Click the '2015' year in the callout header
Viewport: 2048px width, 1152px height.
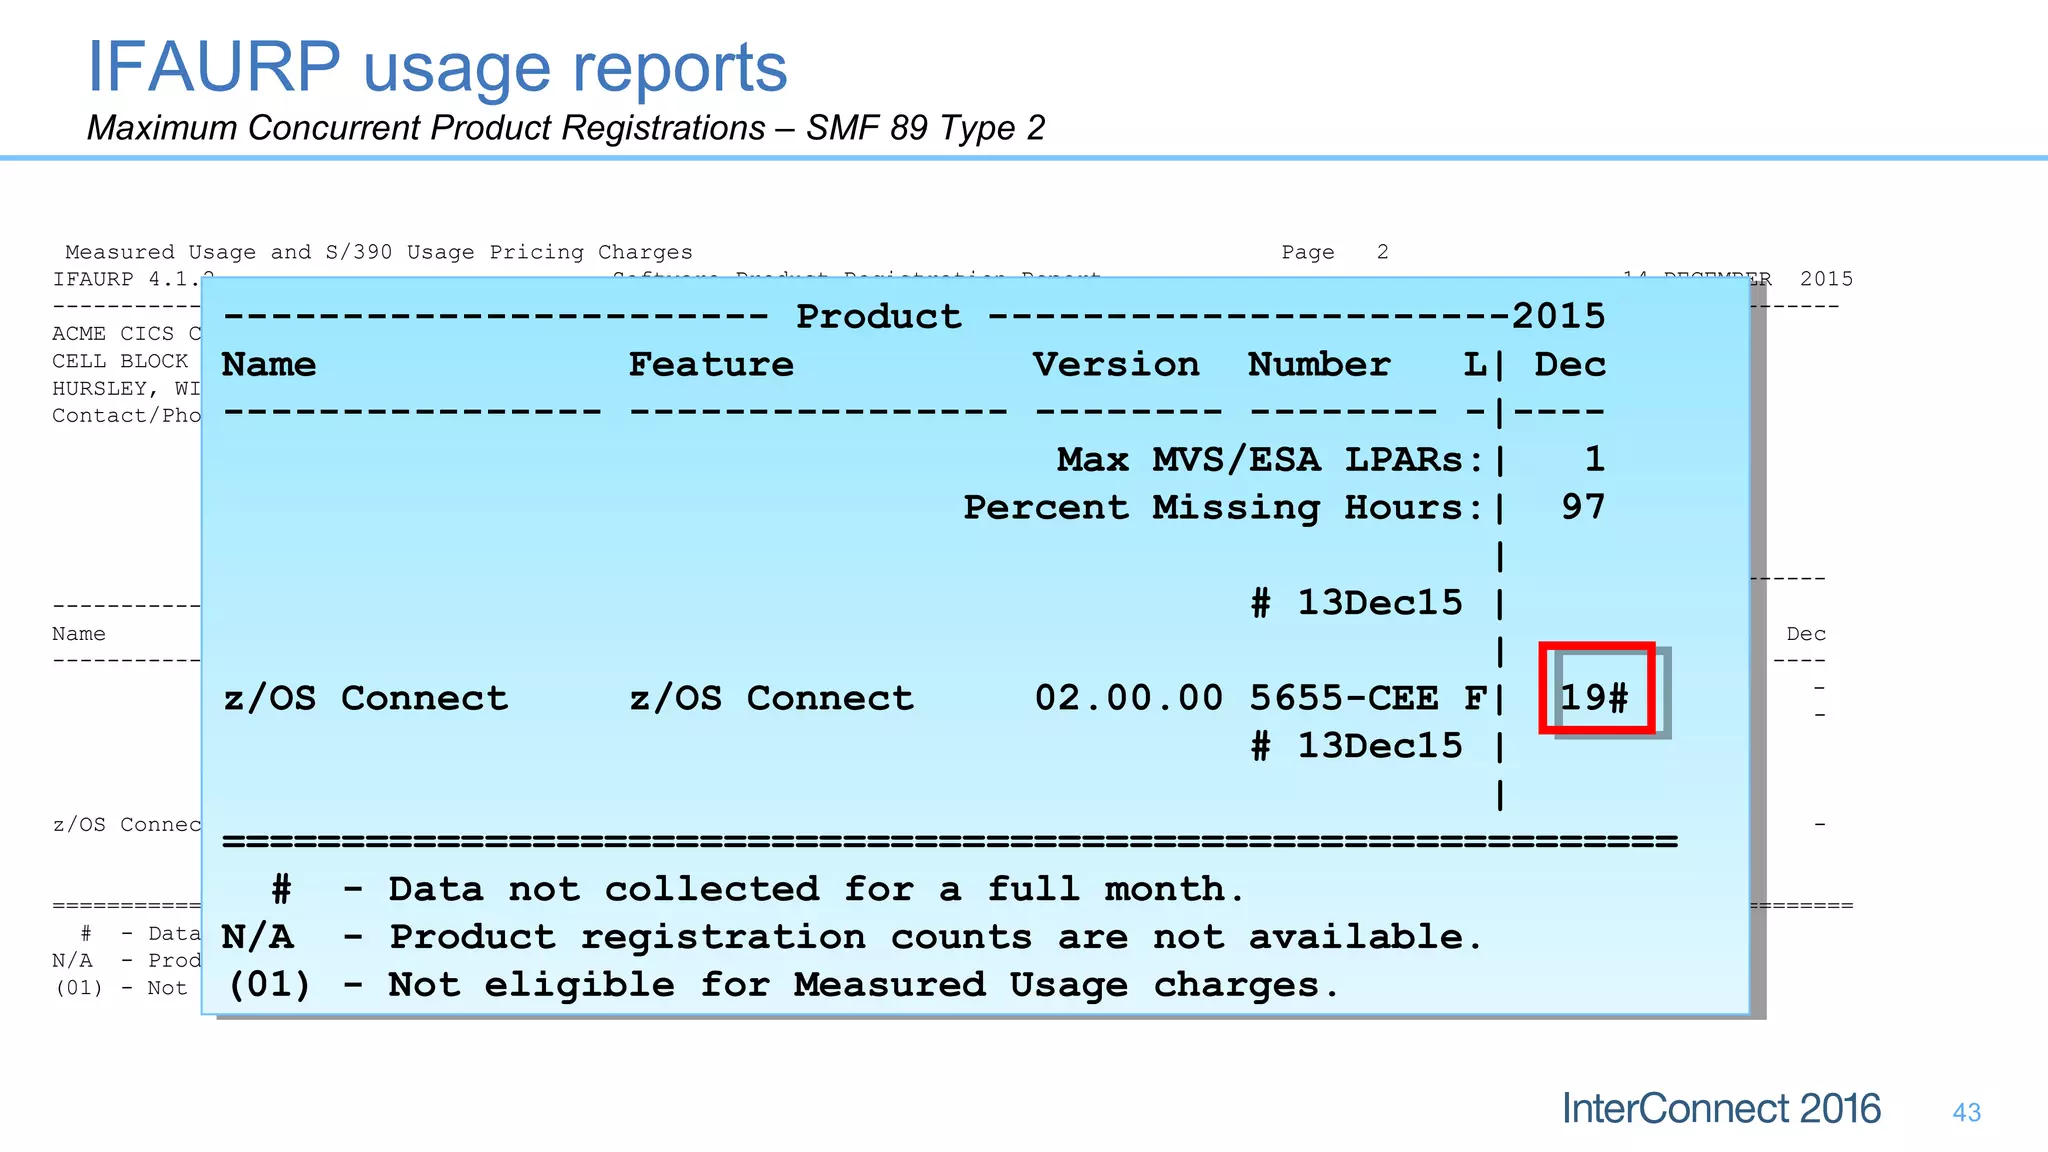click(1558, 317)
